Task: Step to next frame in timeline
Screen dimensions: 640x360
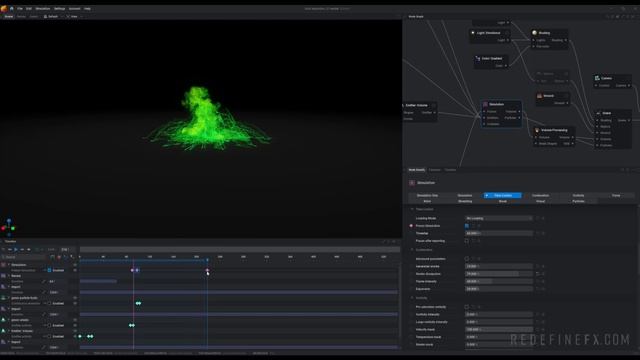Action: tap(22, 249)
